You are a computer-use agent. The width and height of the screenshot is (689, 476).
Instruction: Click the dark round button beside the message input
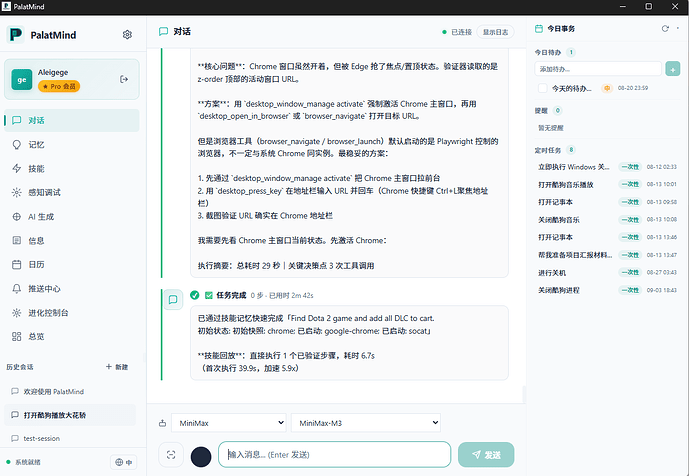point(201,457)
